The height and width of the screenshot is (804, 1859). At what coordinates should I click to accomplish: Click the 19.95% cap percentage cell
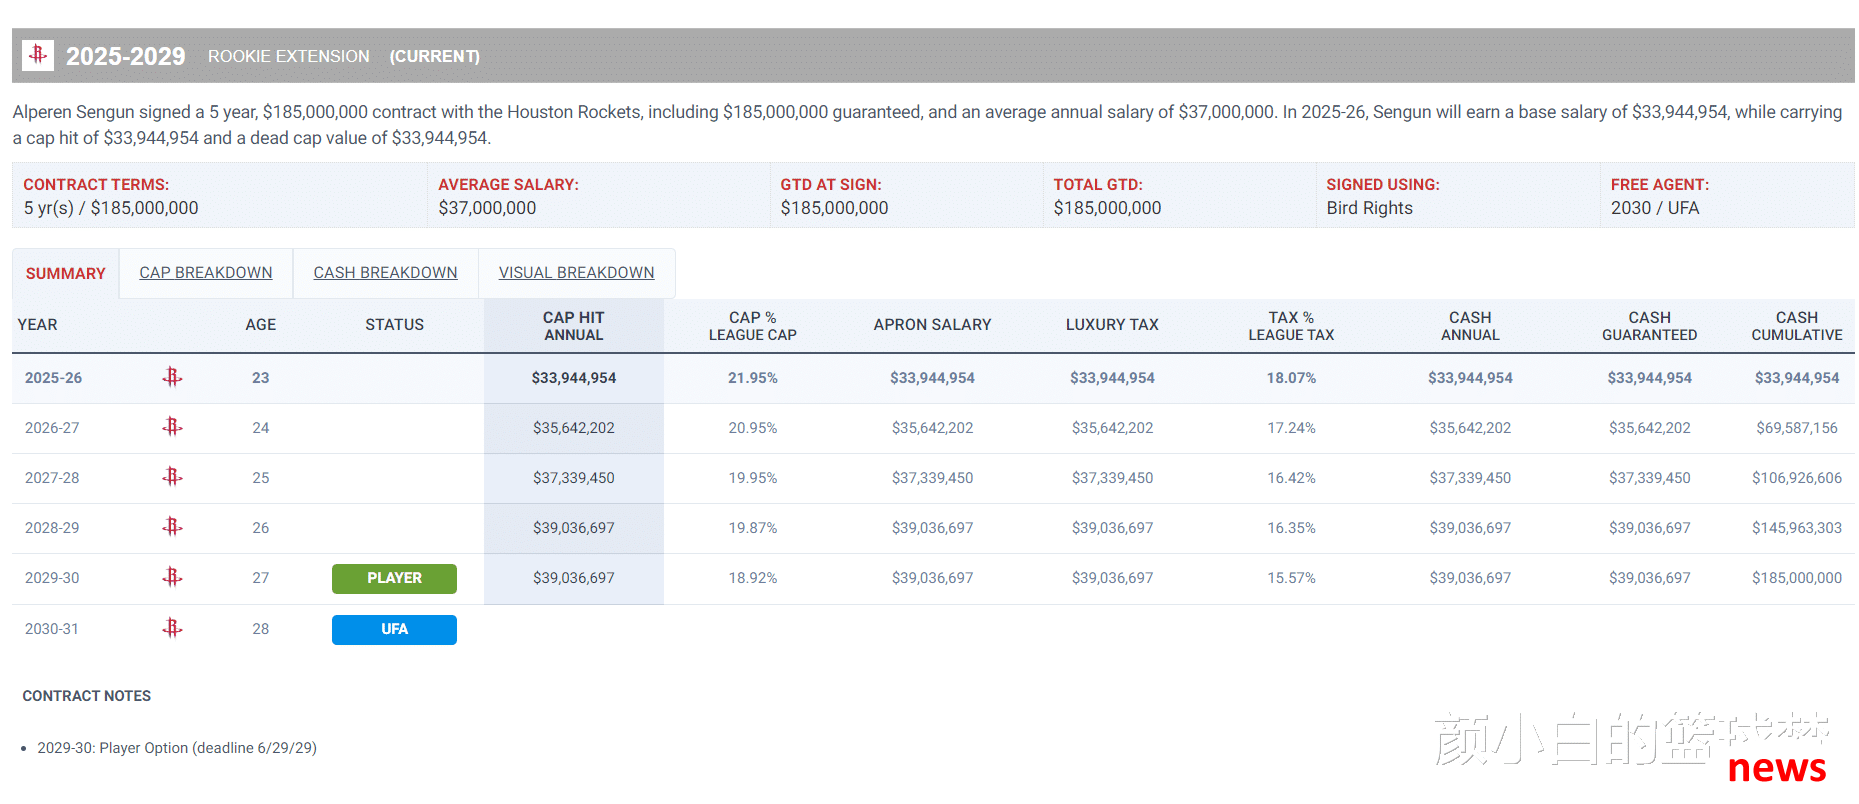(x=753, y=478)
